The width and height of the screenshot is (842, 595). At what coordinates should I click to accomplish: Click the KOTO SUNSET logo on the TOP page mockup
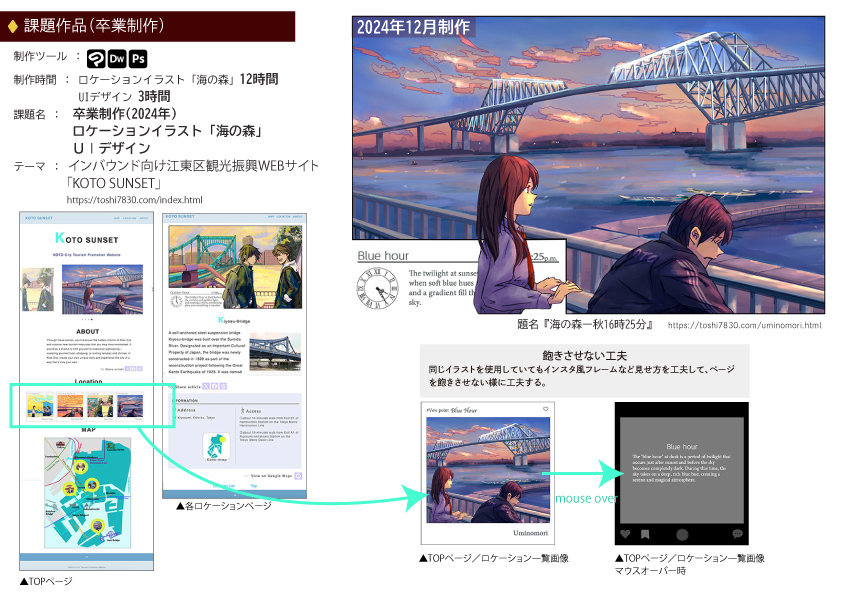pyautogui.click(x=87, y=240)
